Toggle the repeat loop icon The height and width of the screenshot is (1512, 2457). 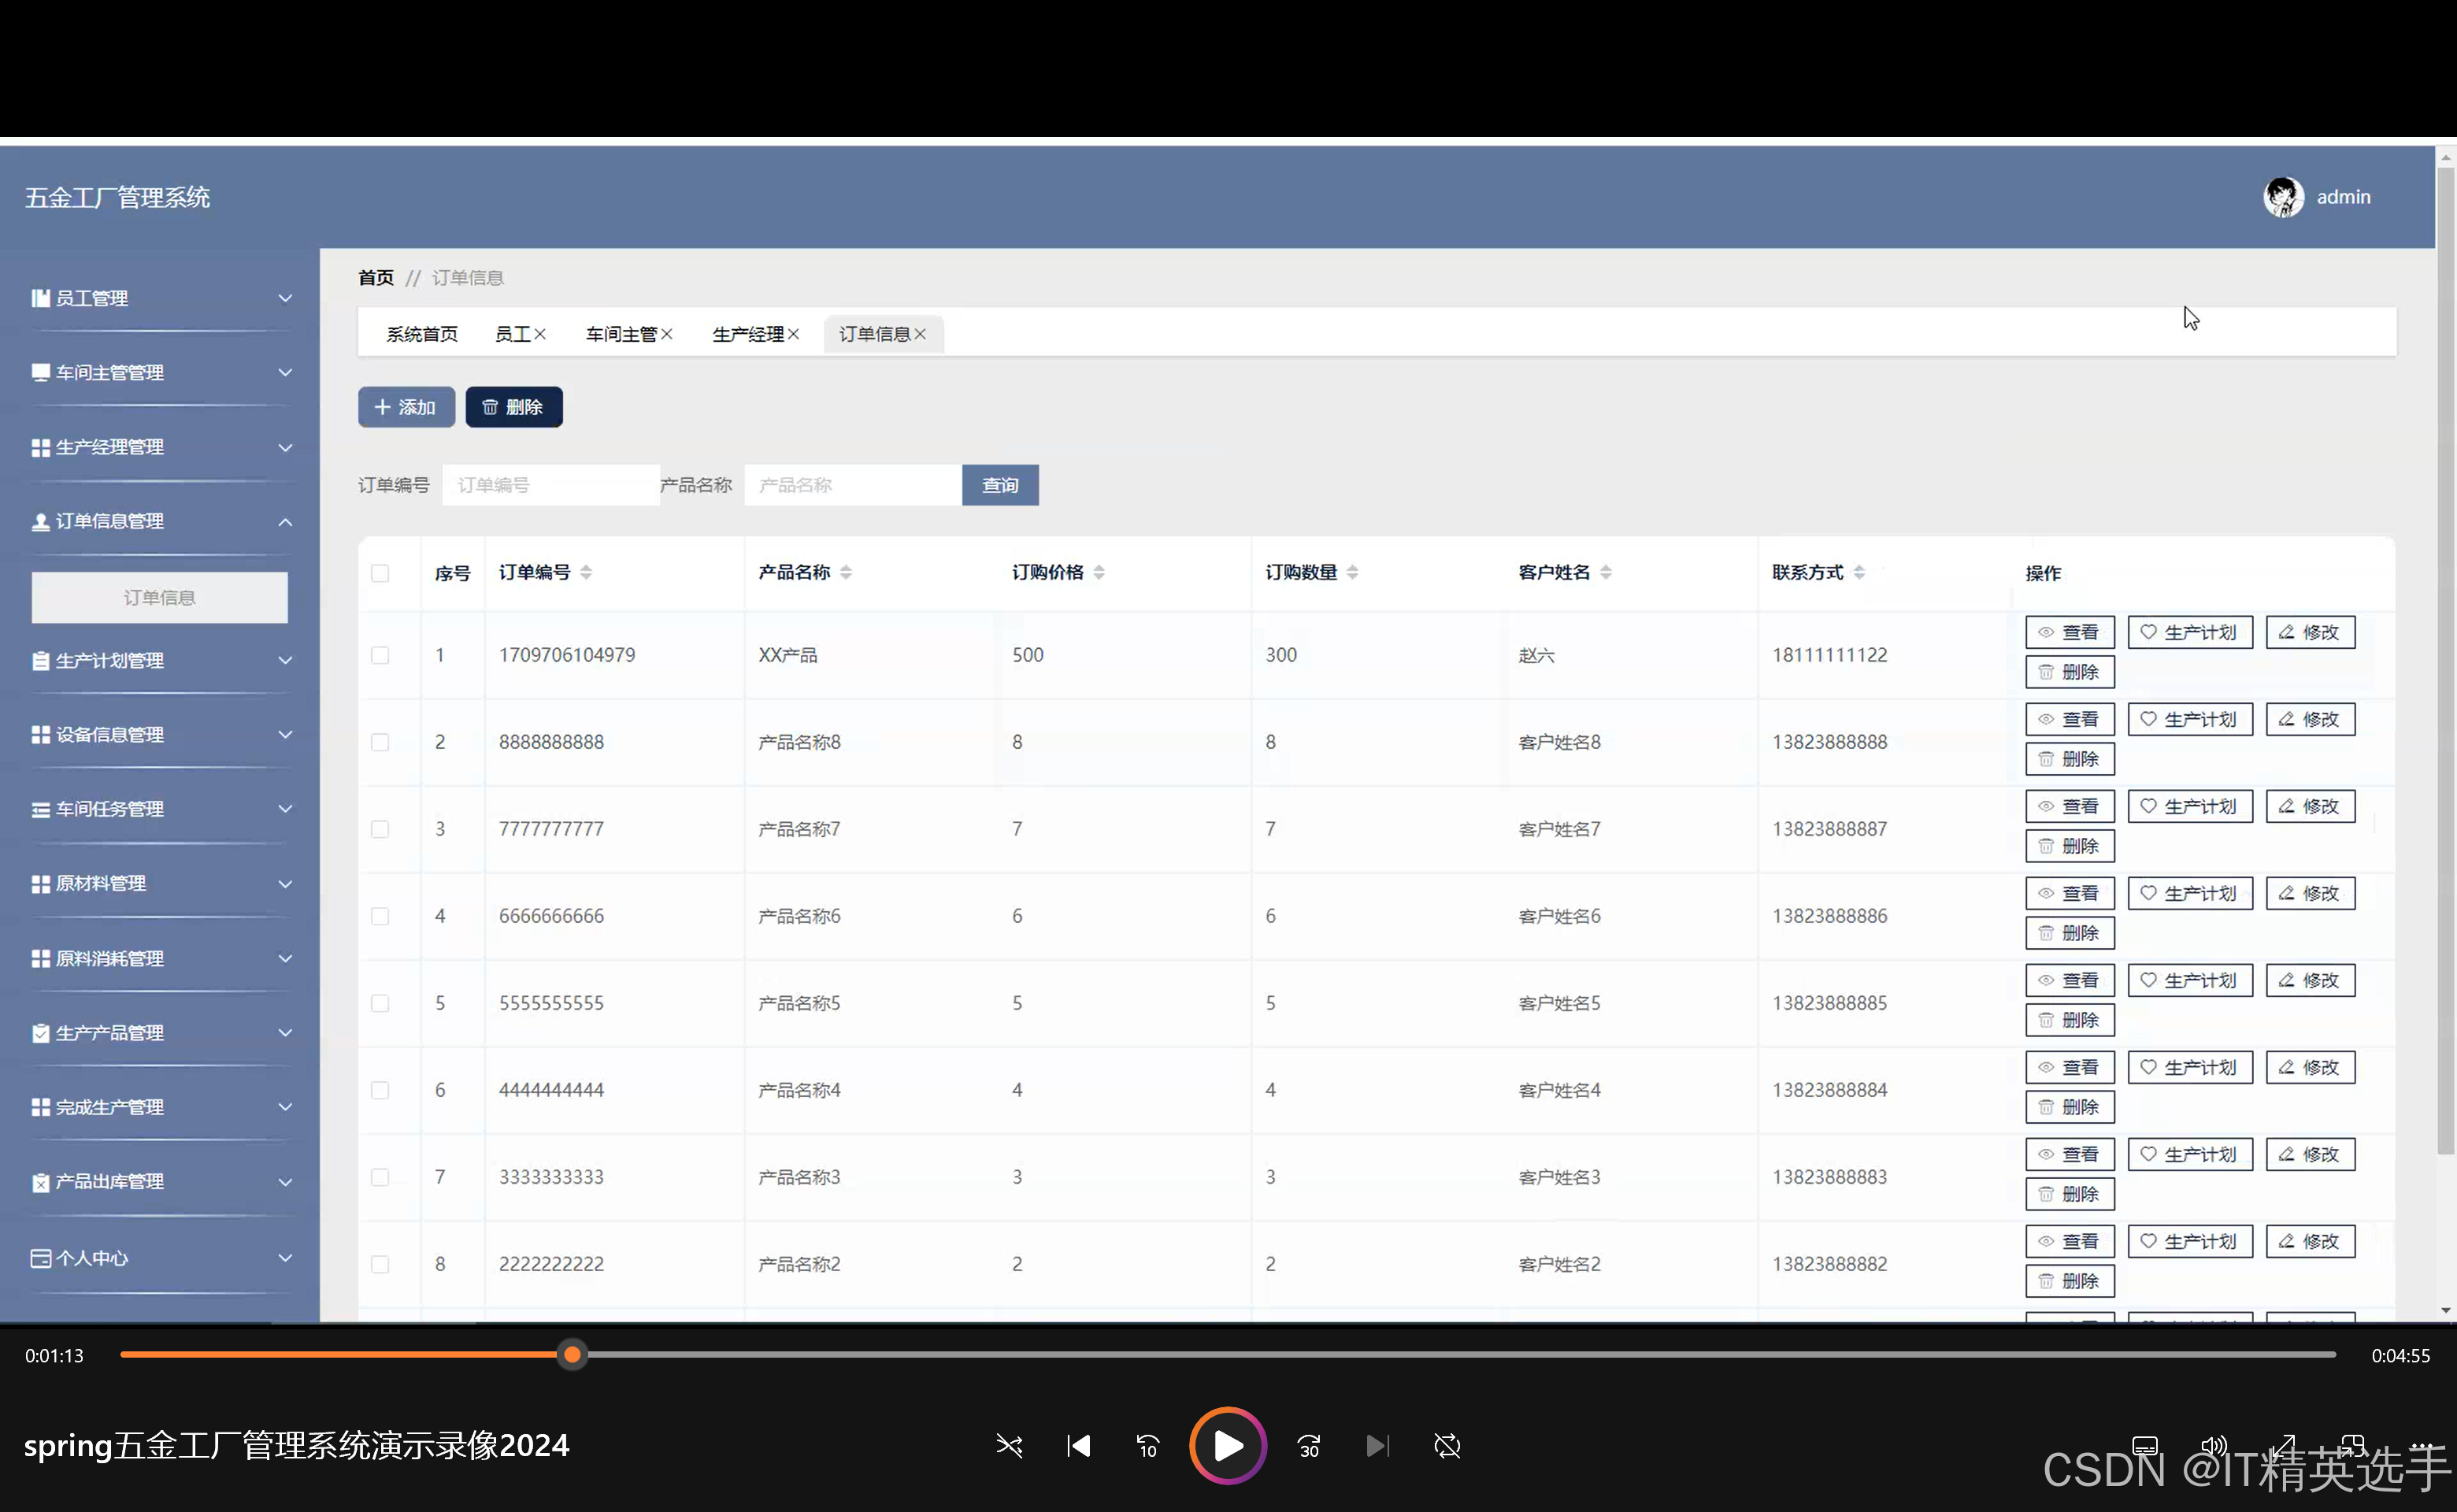[x=1447, y=1446]
